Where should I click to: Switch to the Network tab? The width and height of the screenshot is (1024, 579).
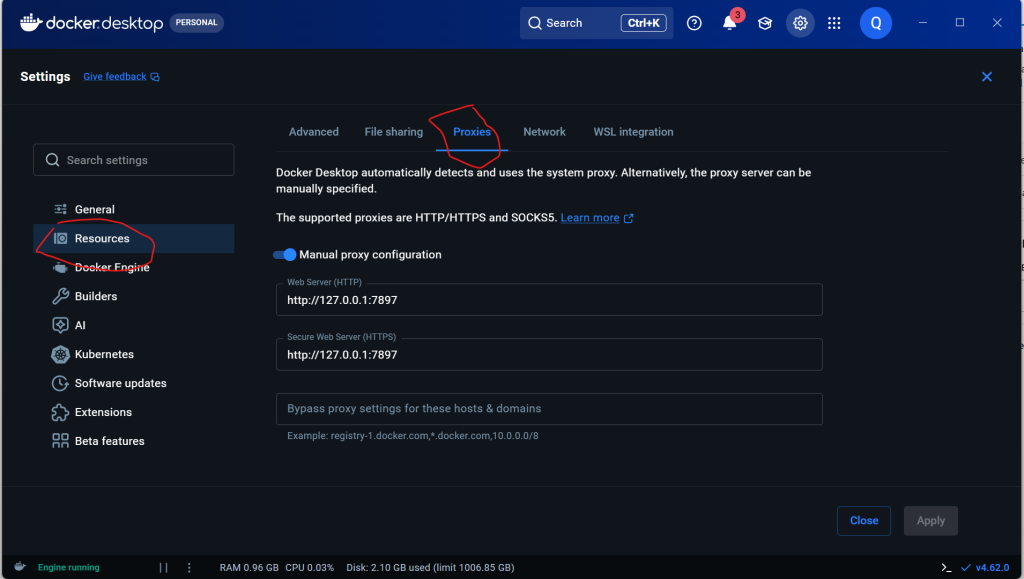point(544,132)
